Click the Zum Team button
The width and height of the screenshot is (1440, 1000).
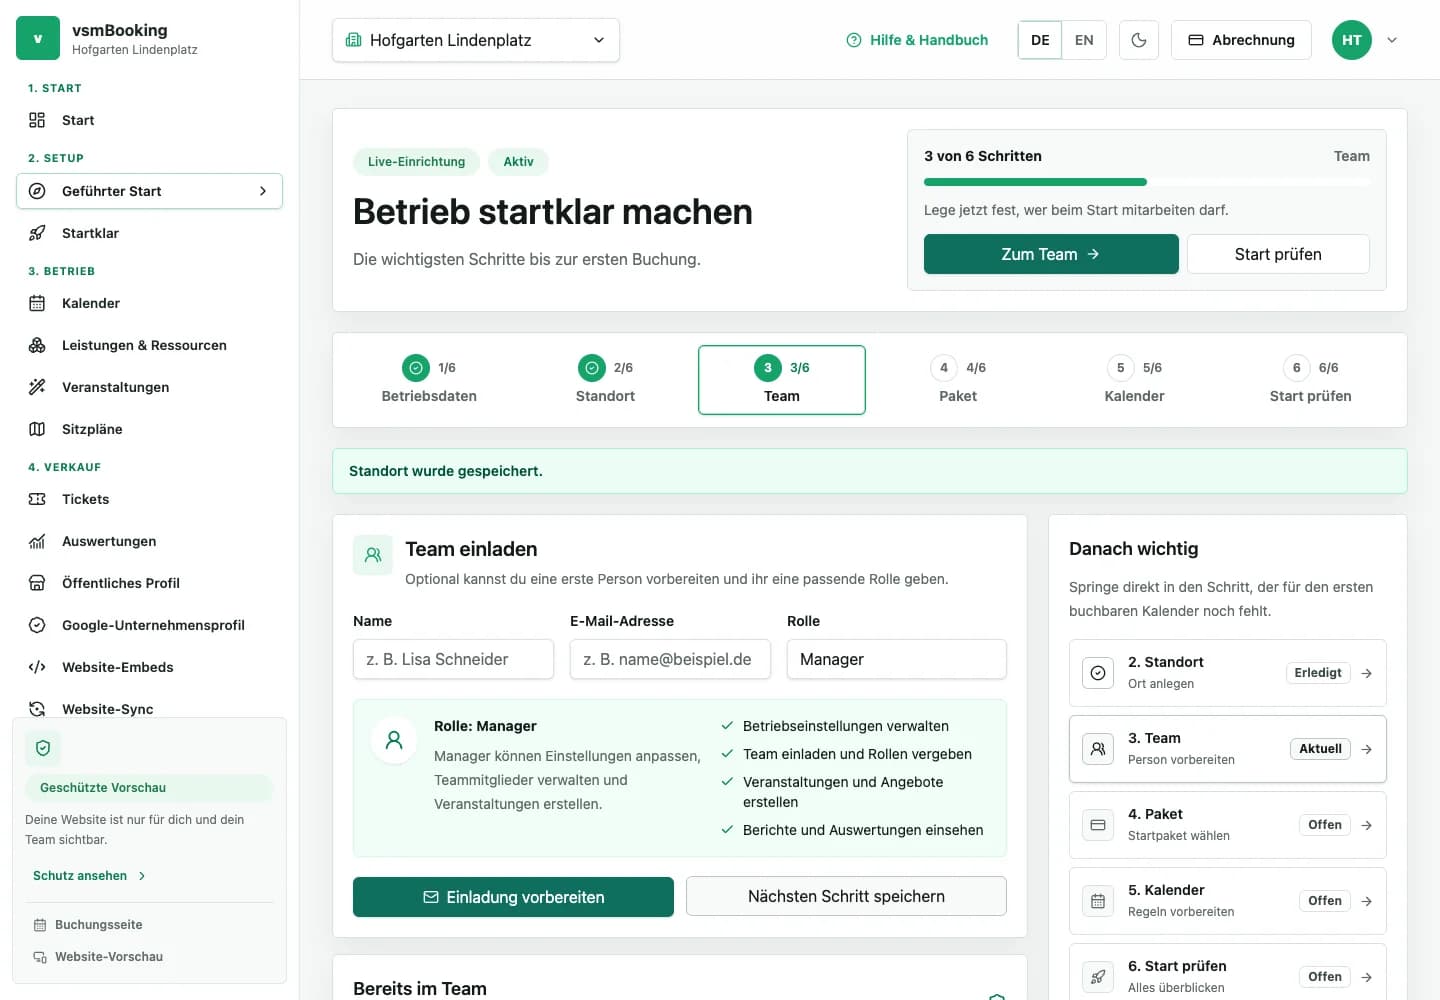tap(1051, 254)
